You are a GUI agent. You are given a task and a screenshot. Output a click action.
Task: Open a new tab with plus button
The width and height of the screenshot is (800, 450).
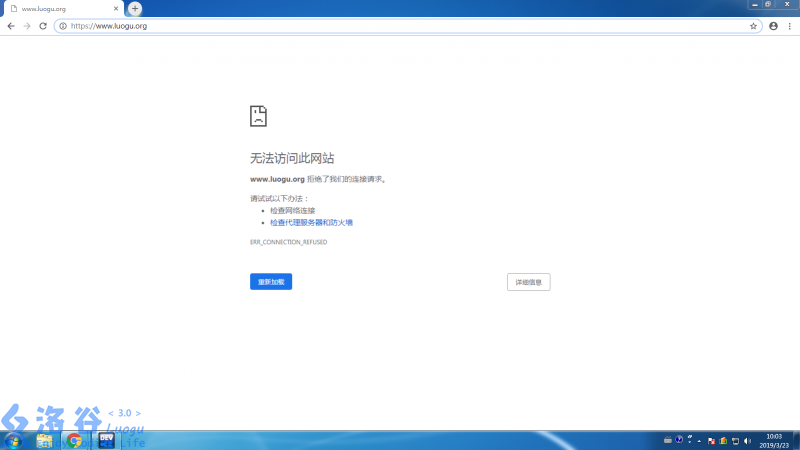click(135, 9)
